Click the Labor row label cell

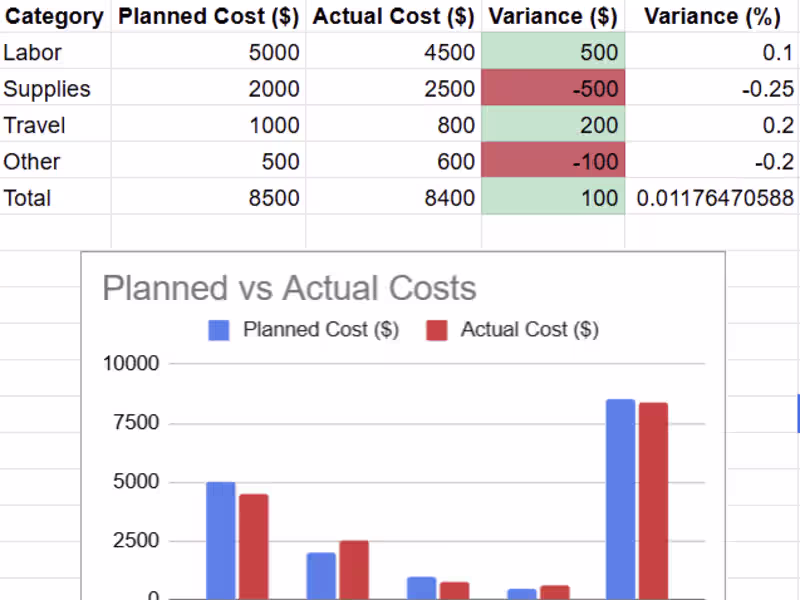(54, 52)
